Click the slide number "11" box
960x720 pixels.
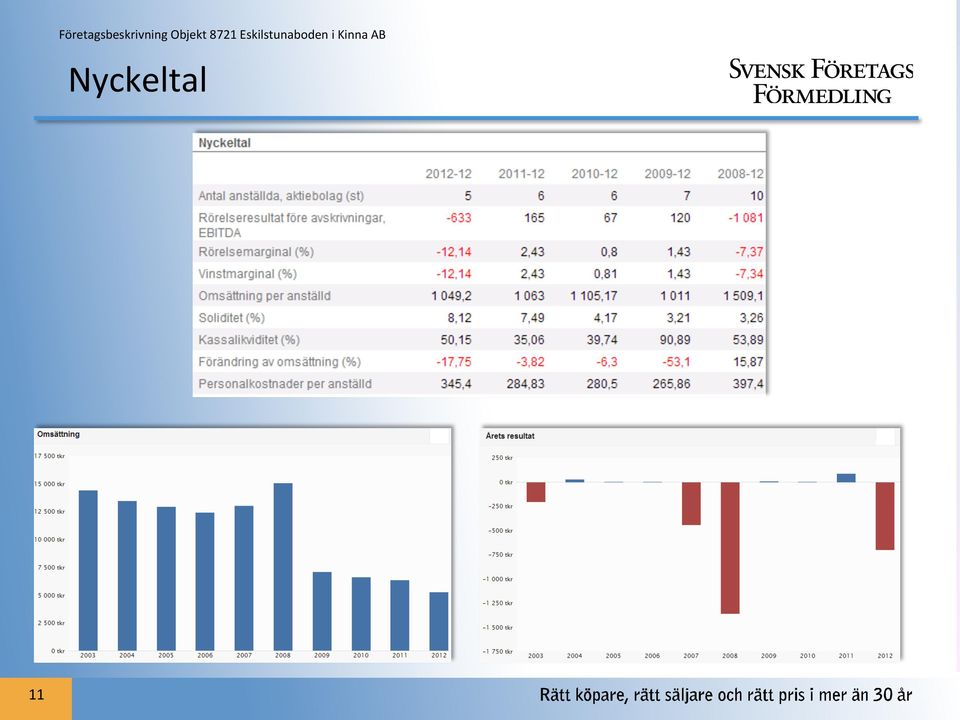36,698
